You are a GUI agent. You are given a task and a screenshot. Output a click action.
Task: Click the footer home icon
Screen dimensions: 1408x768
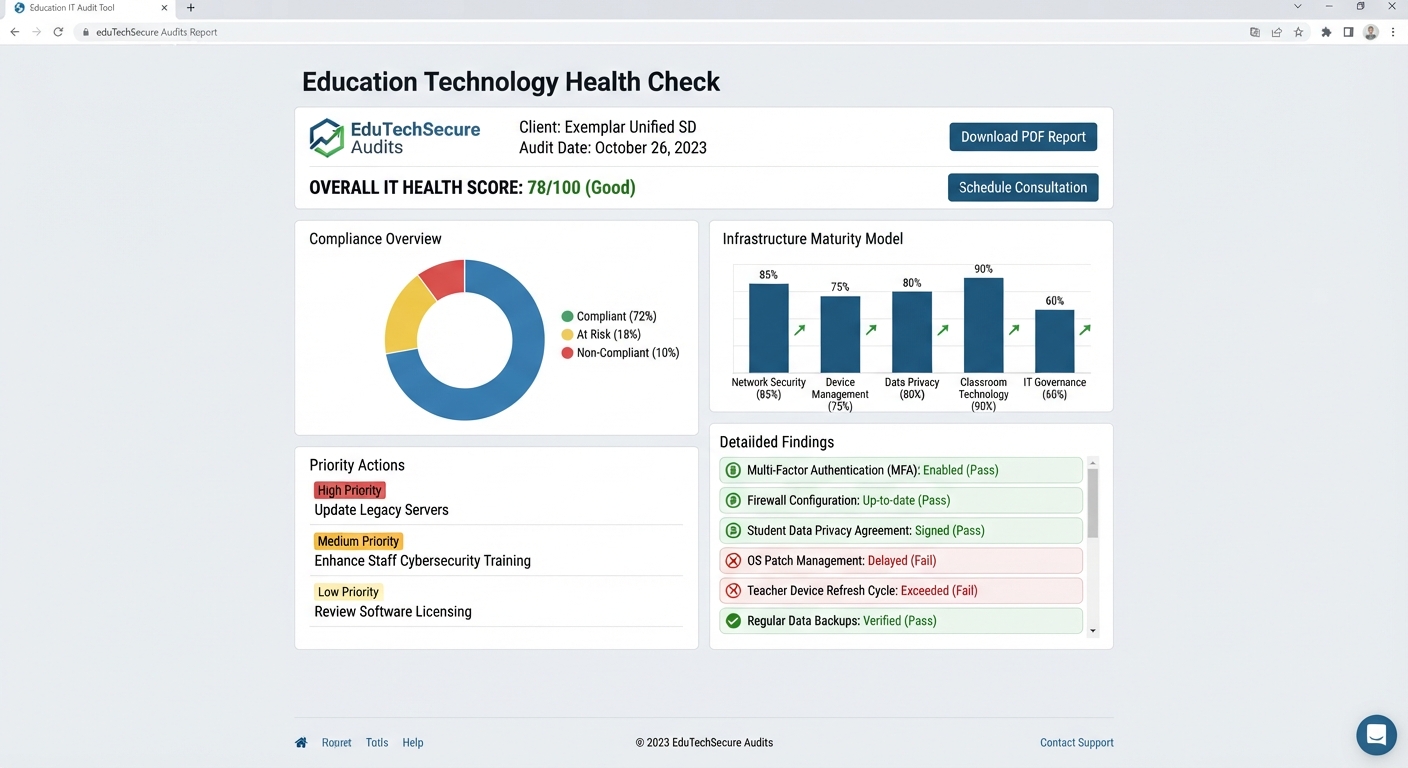301,743
